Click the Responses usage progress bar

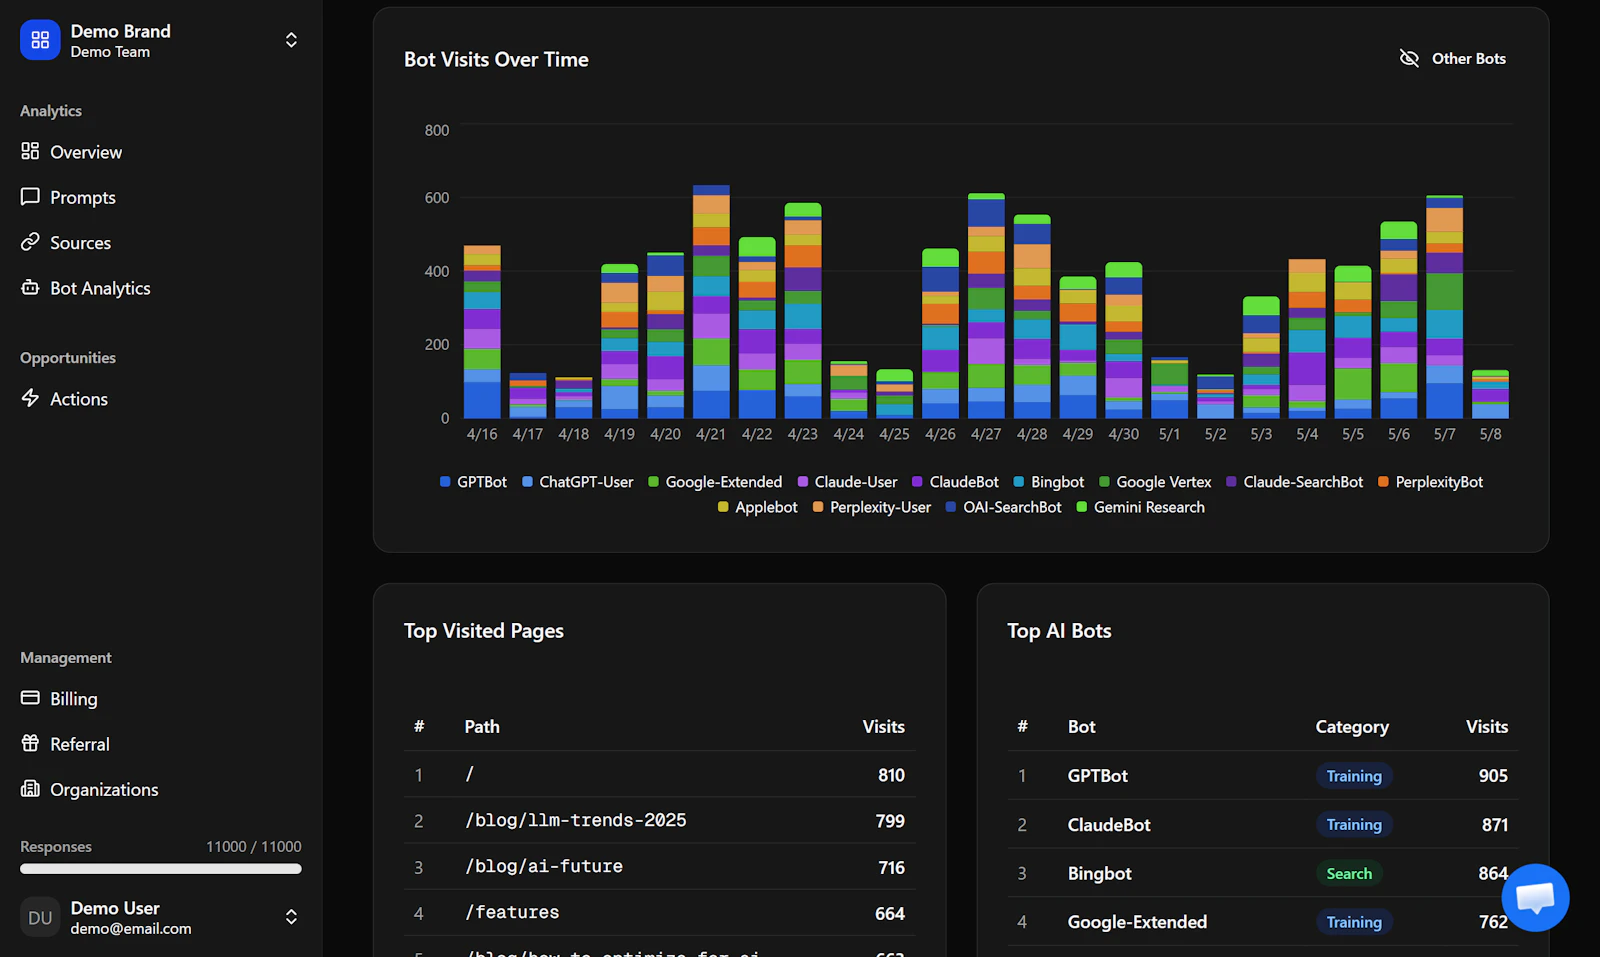tap(161, 869)
